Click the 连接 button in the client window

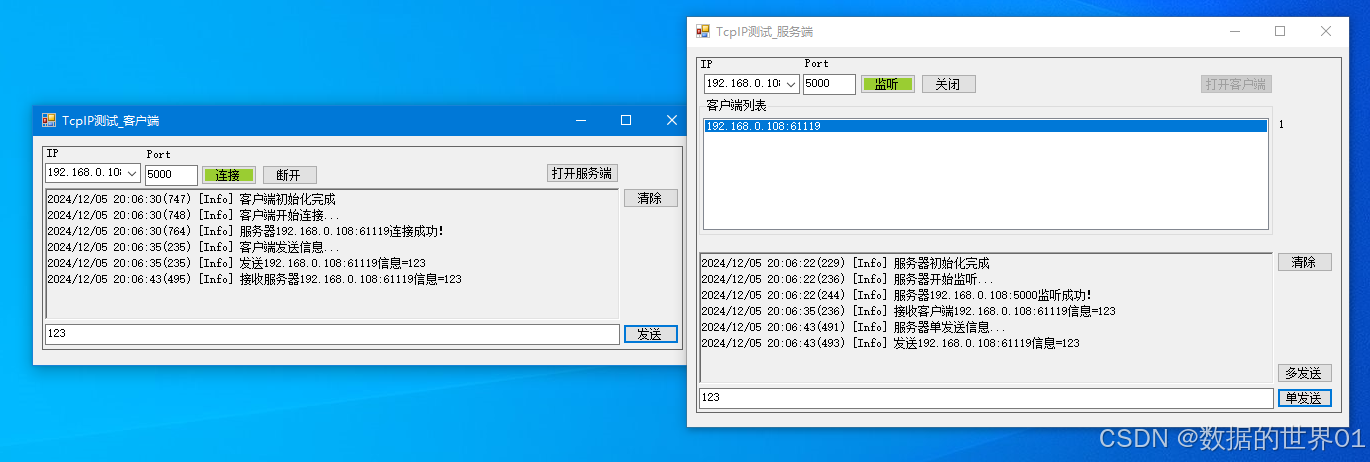pos(229,175)
